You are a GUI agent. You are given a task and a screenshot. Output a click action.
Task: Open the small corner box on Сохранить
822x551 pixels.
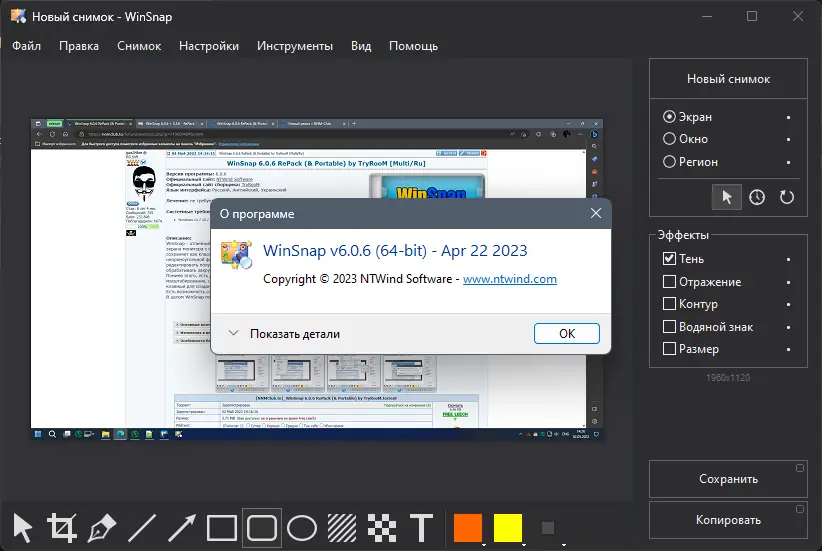pyautogui.click(x=799, y=468)
